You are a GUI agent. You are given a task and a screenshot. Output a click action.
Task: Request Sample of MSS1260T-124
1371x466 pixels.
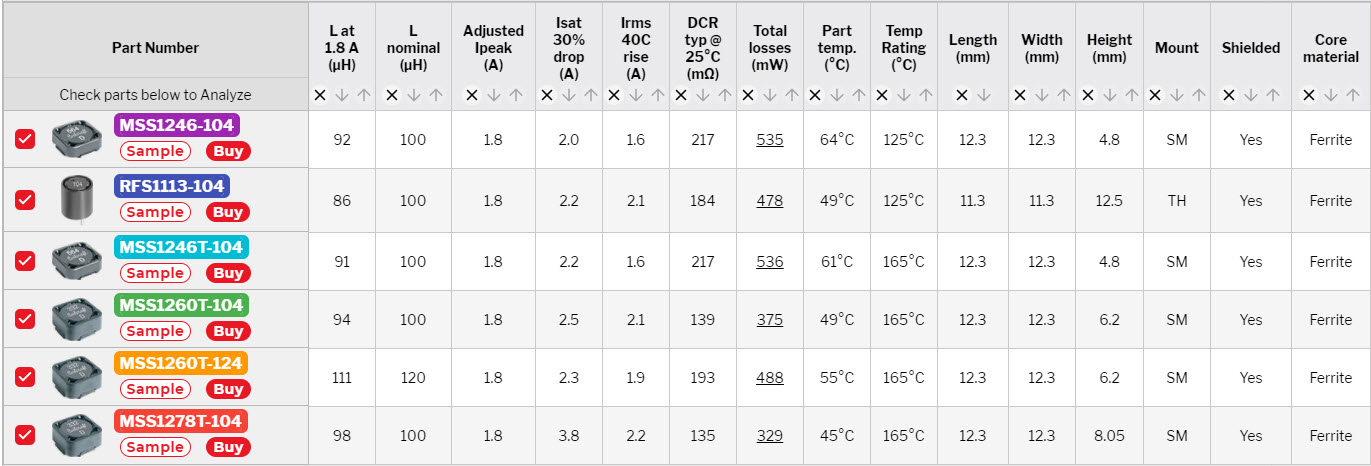[x=154, y=389]
